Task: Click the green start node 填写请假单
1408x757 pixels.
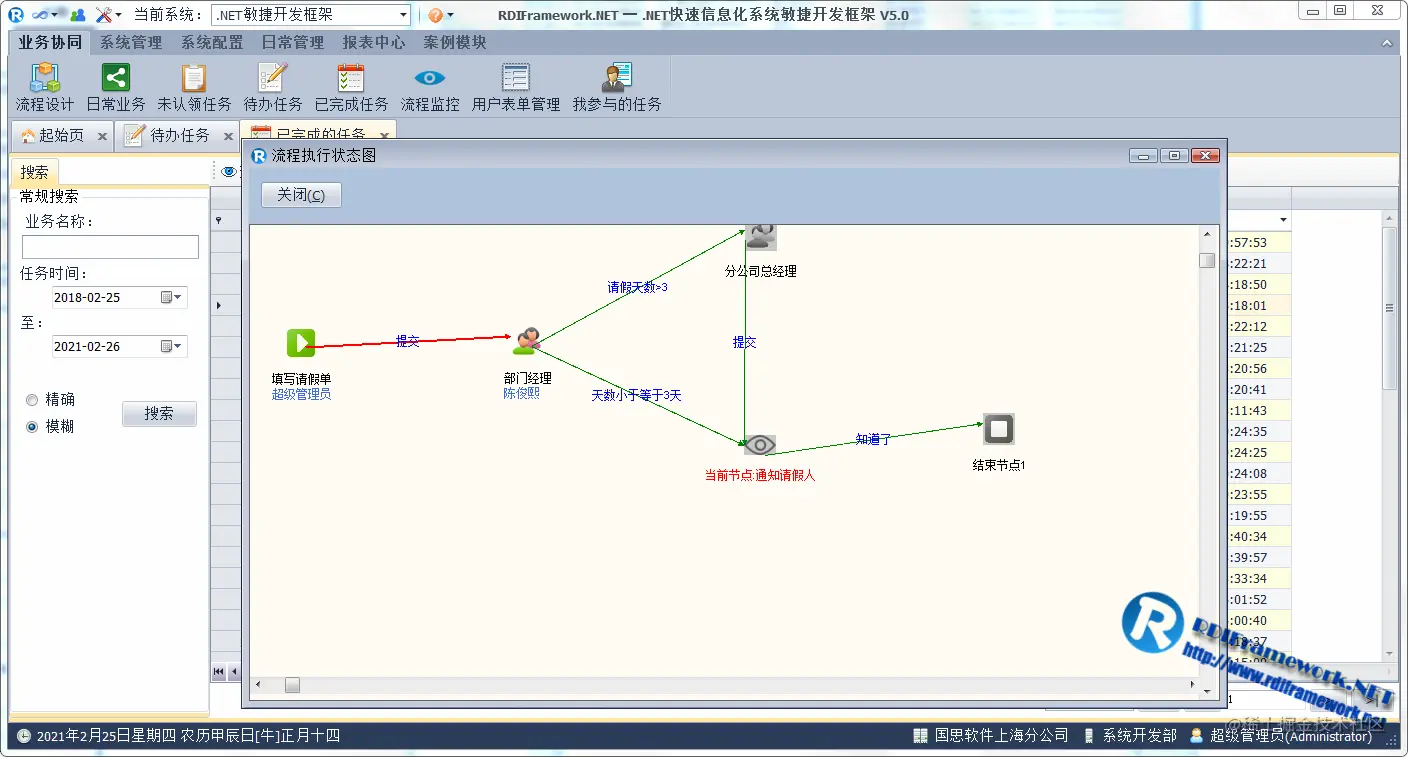Action: [301, 343]
